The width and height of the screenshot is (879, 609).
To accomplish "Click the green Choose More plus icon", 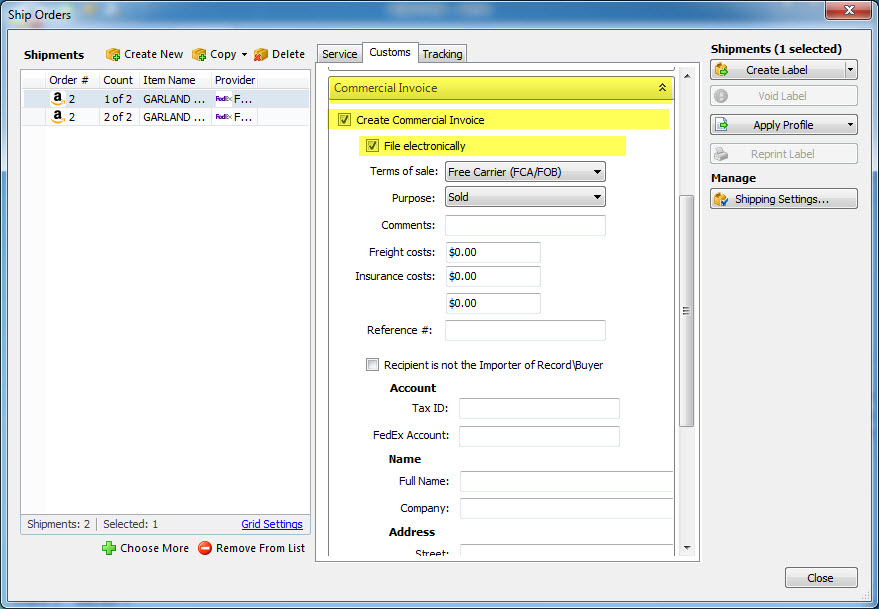I will click(x=109, y=548).
